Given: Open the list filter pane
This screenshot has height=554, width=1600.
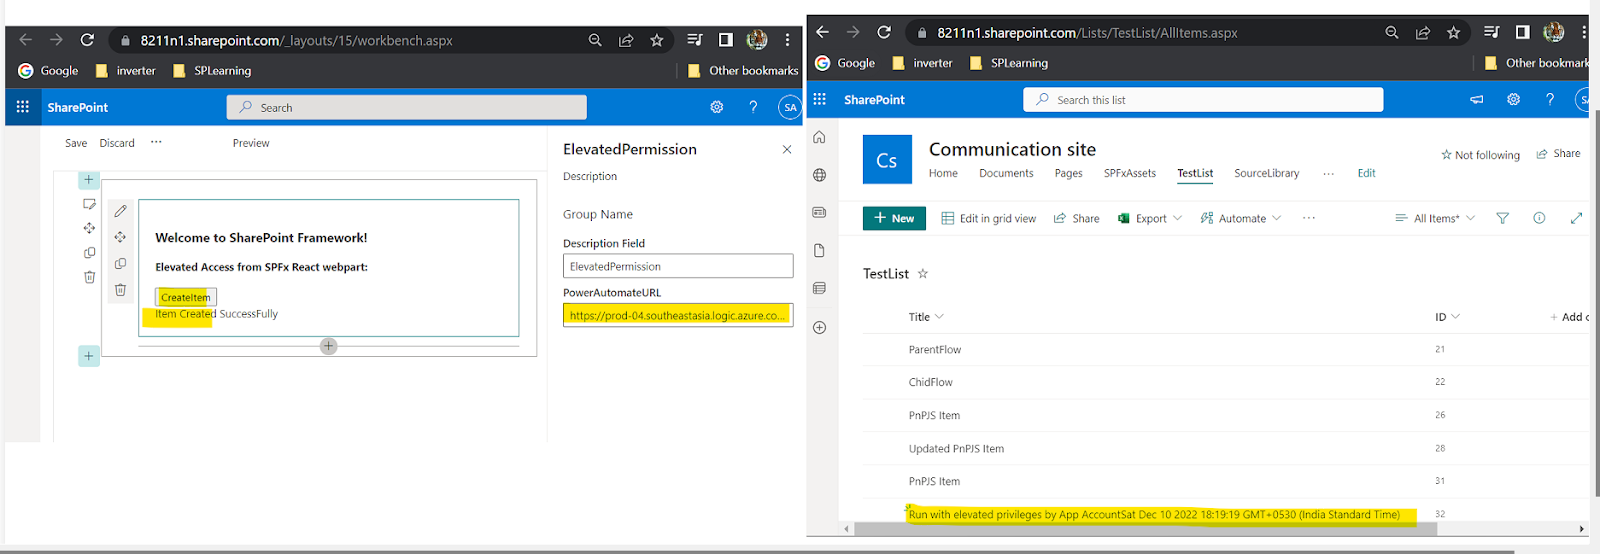Looking at the screenshot, I should coord(1502,218).
